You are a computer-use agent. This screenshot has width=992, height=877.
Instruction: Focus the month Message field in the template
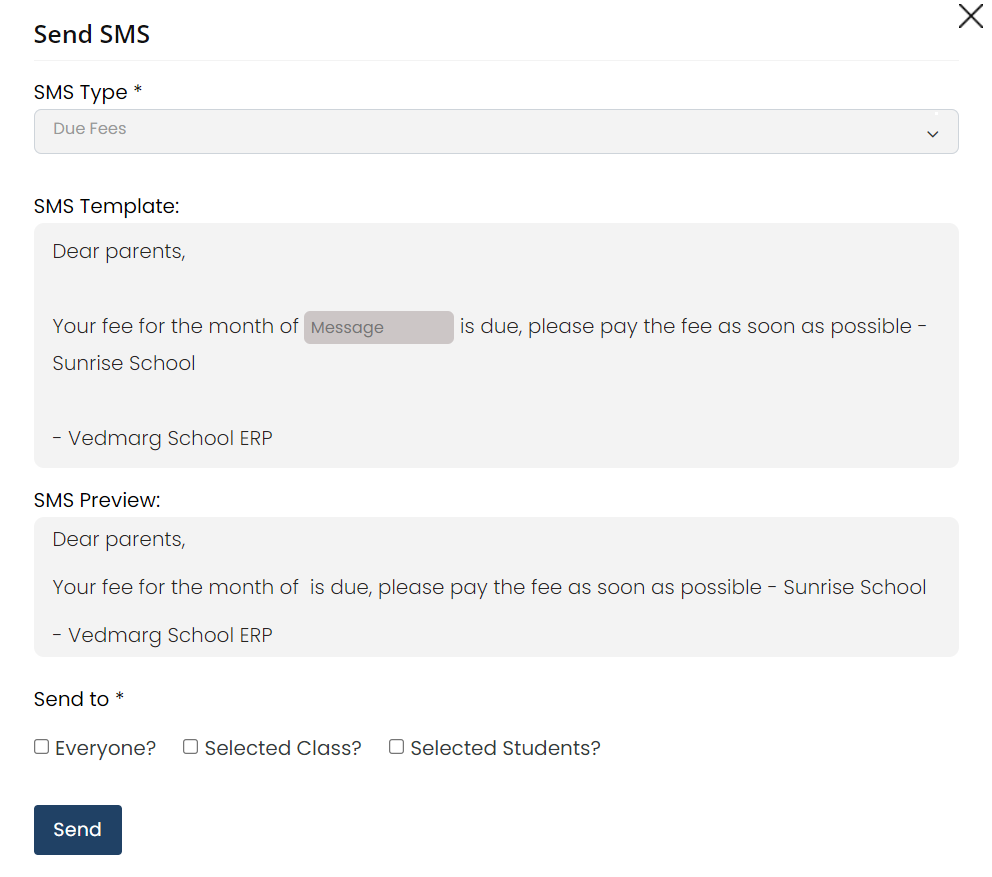(x=378, y=327)
